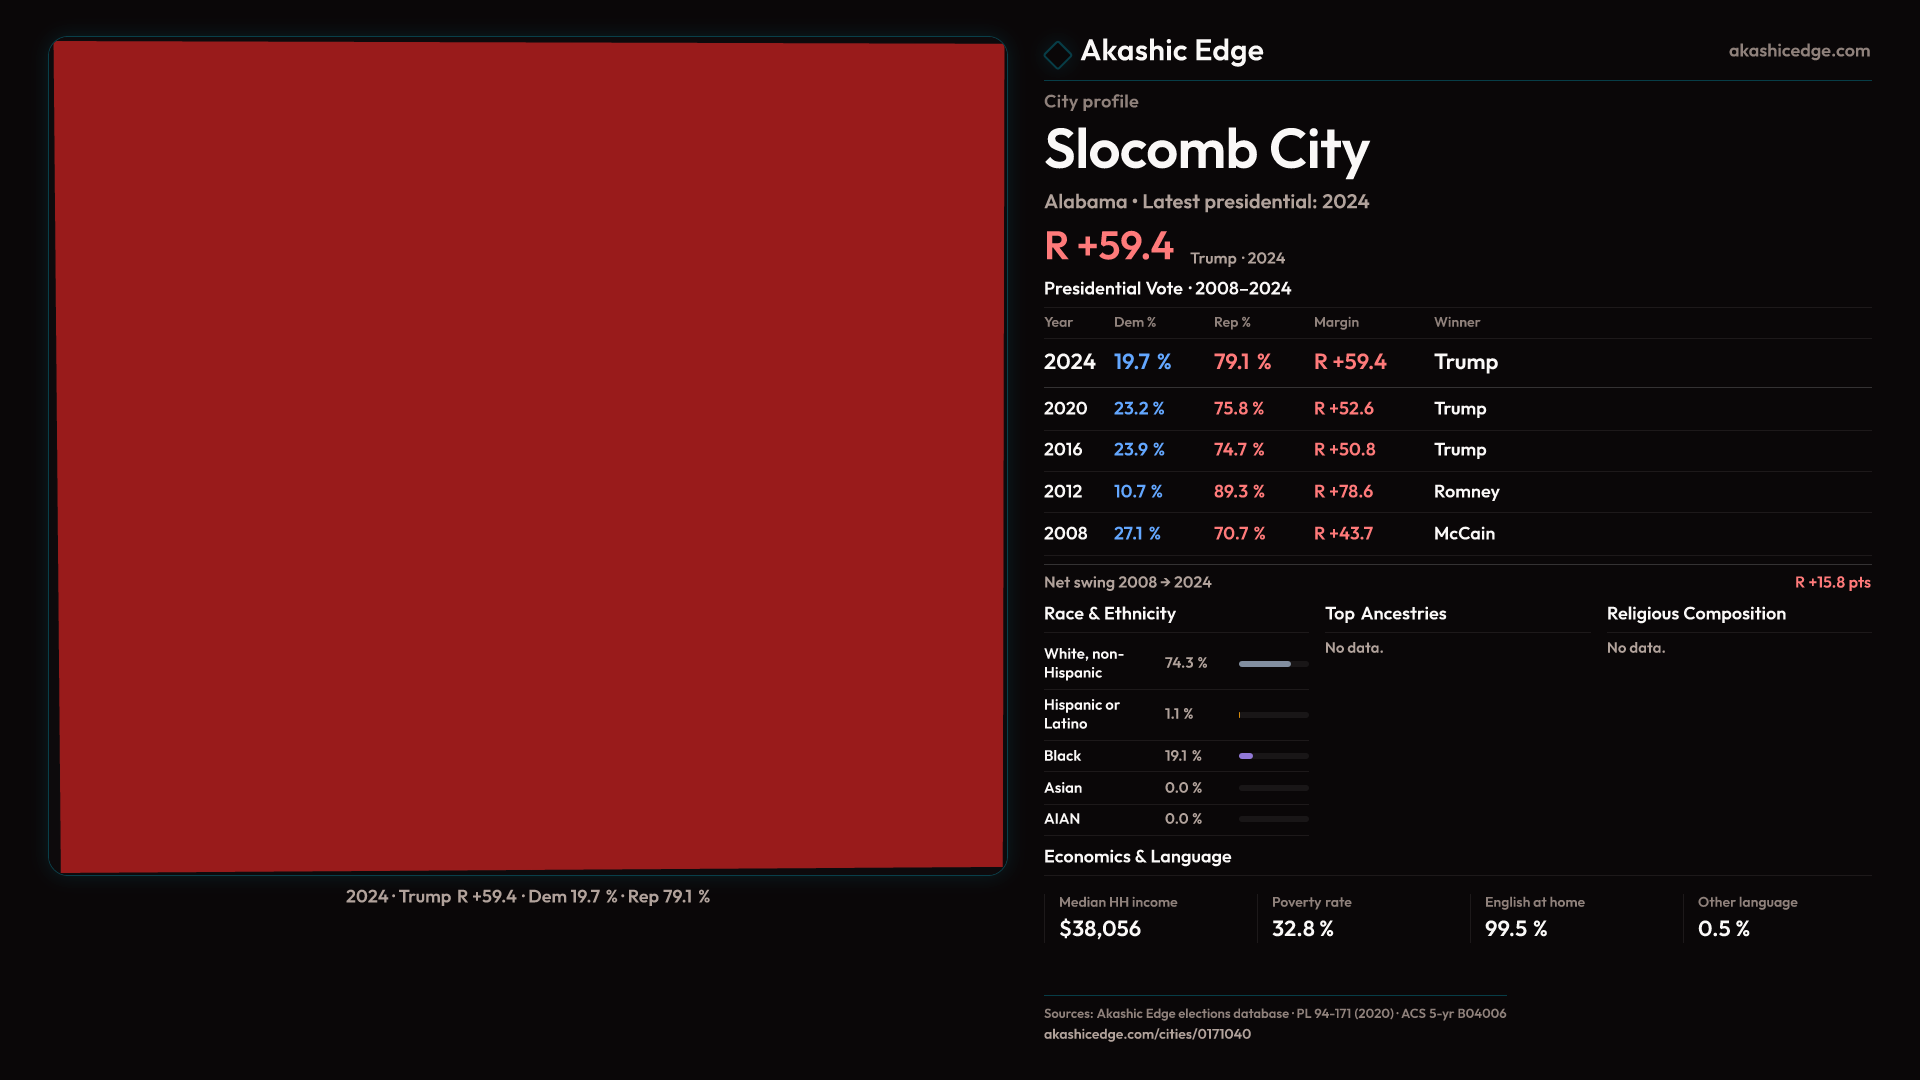
Task: Click the red Slocomb City map area
Action: (528, 456)
